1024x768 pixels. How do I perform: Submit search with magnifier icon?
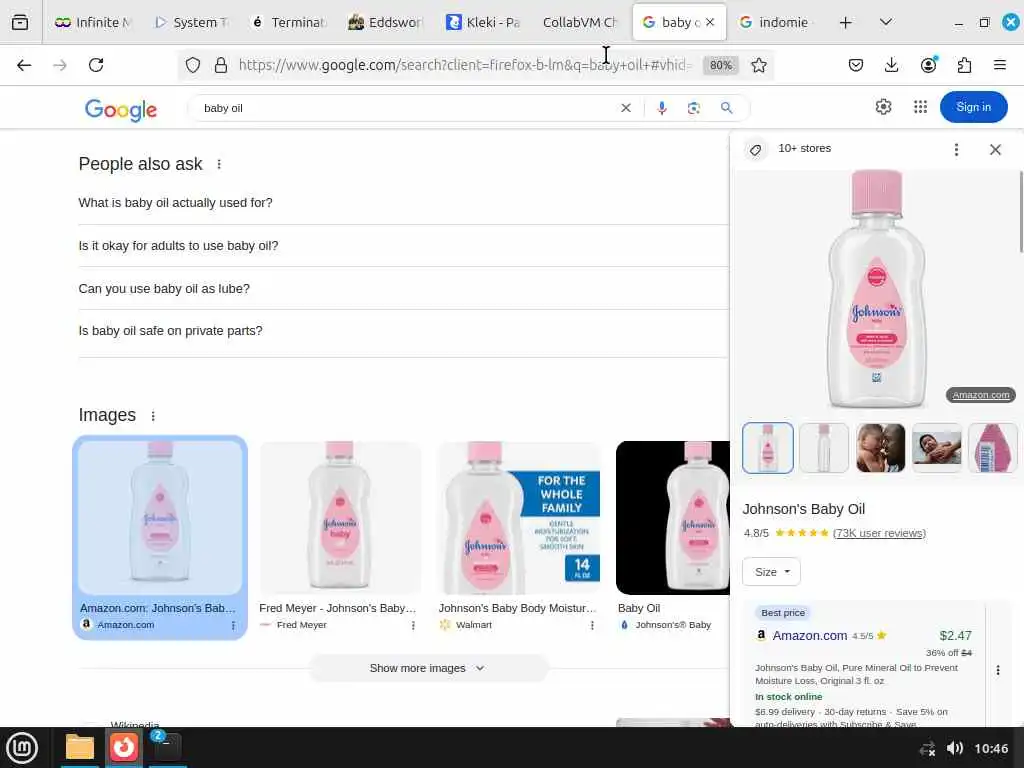726,108
